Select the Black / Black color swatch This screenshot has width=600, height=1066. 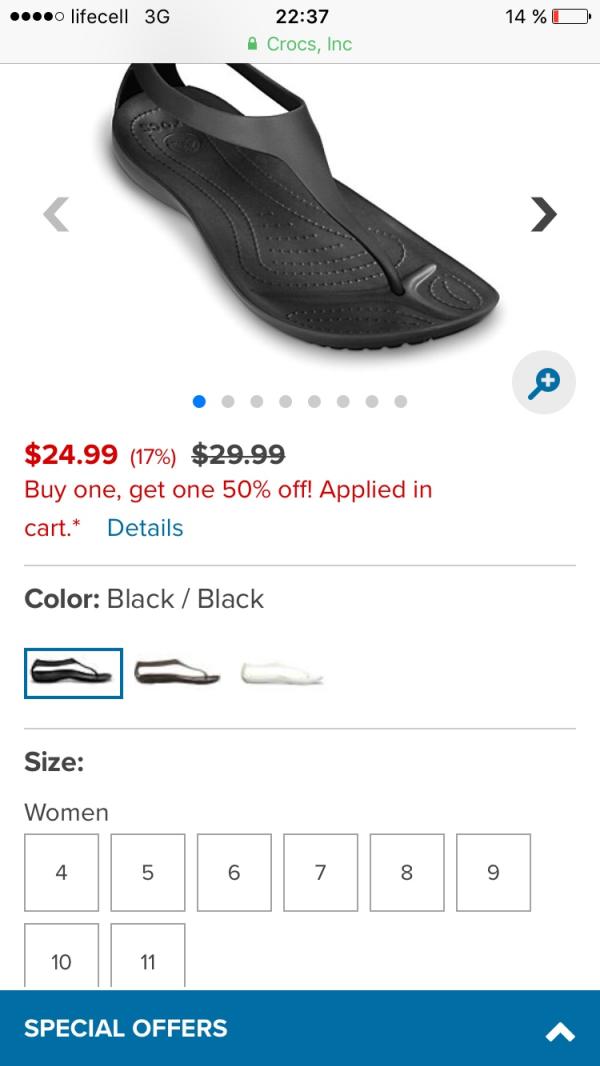(74, 673)
